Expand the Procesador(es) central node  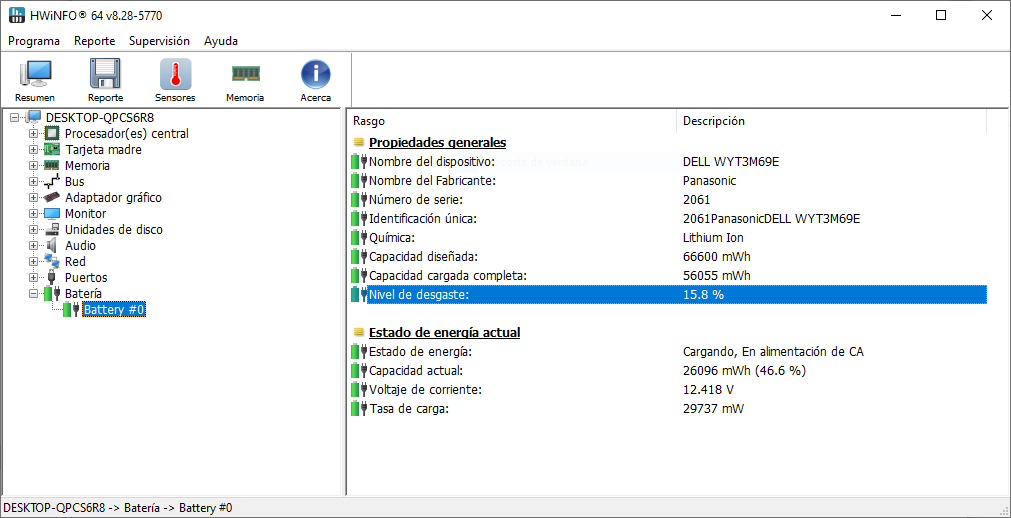point(34,134)
